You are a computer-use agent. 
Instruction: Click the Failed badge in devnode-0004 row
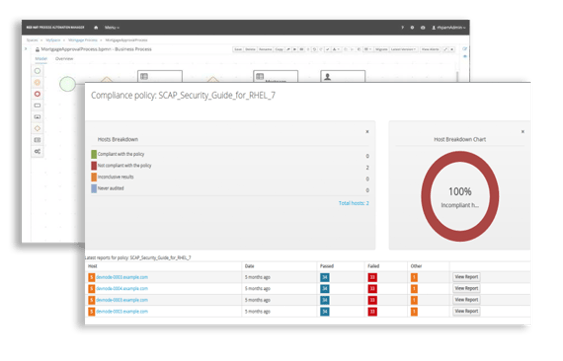[372, 289]
